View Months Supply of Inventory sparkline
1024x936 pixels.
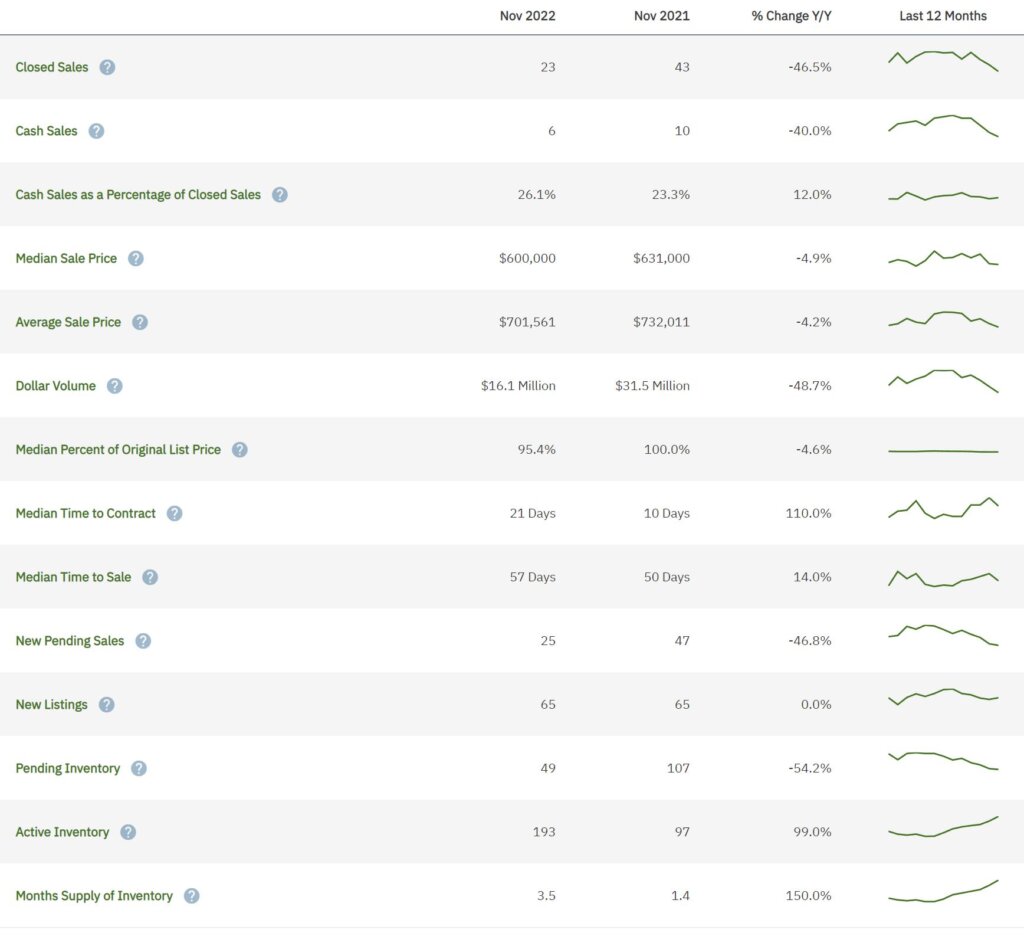click(943, 891)
